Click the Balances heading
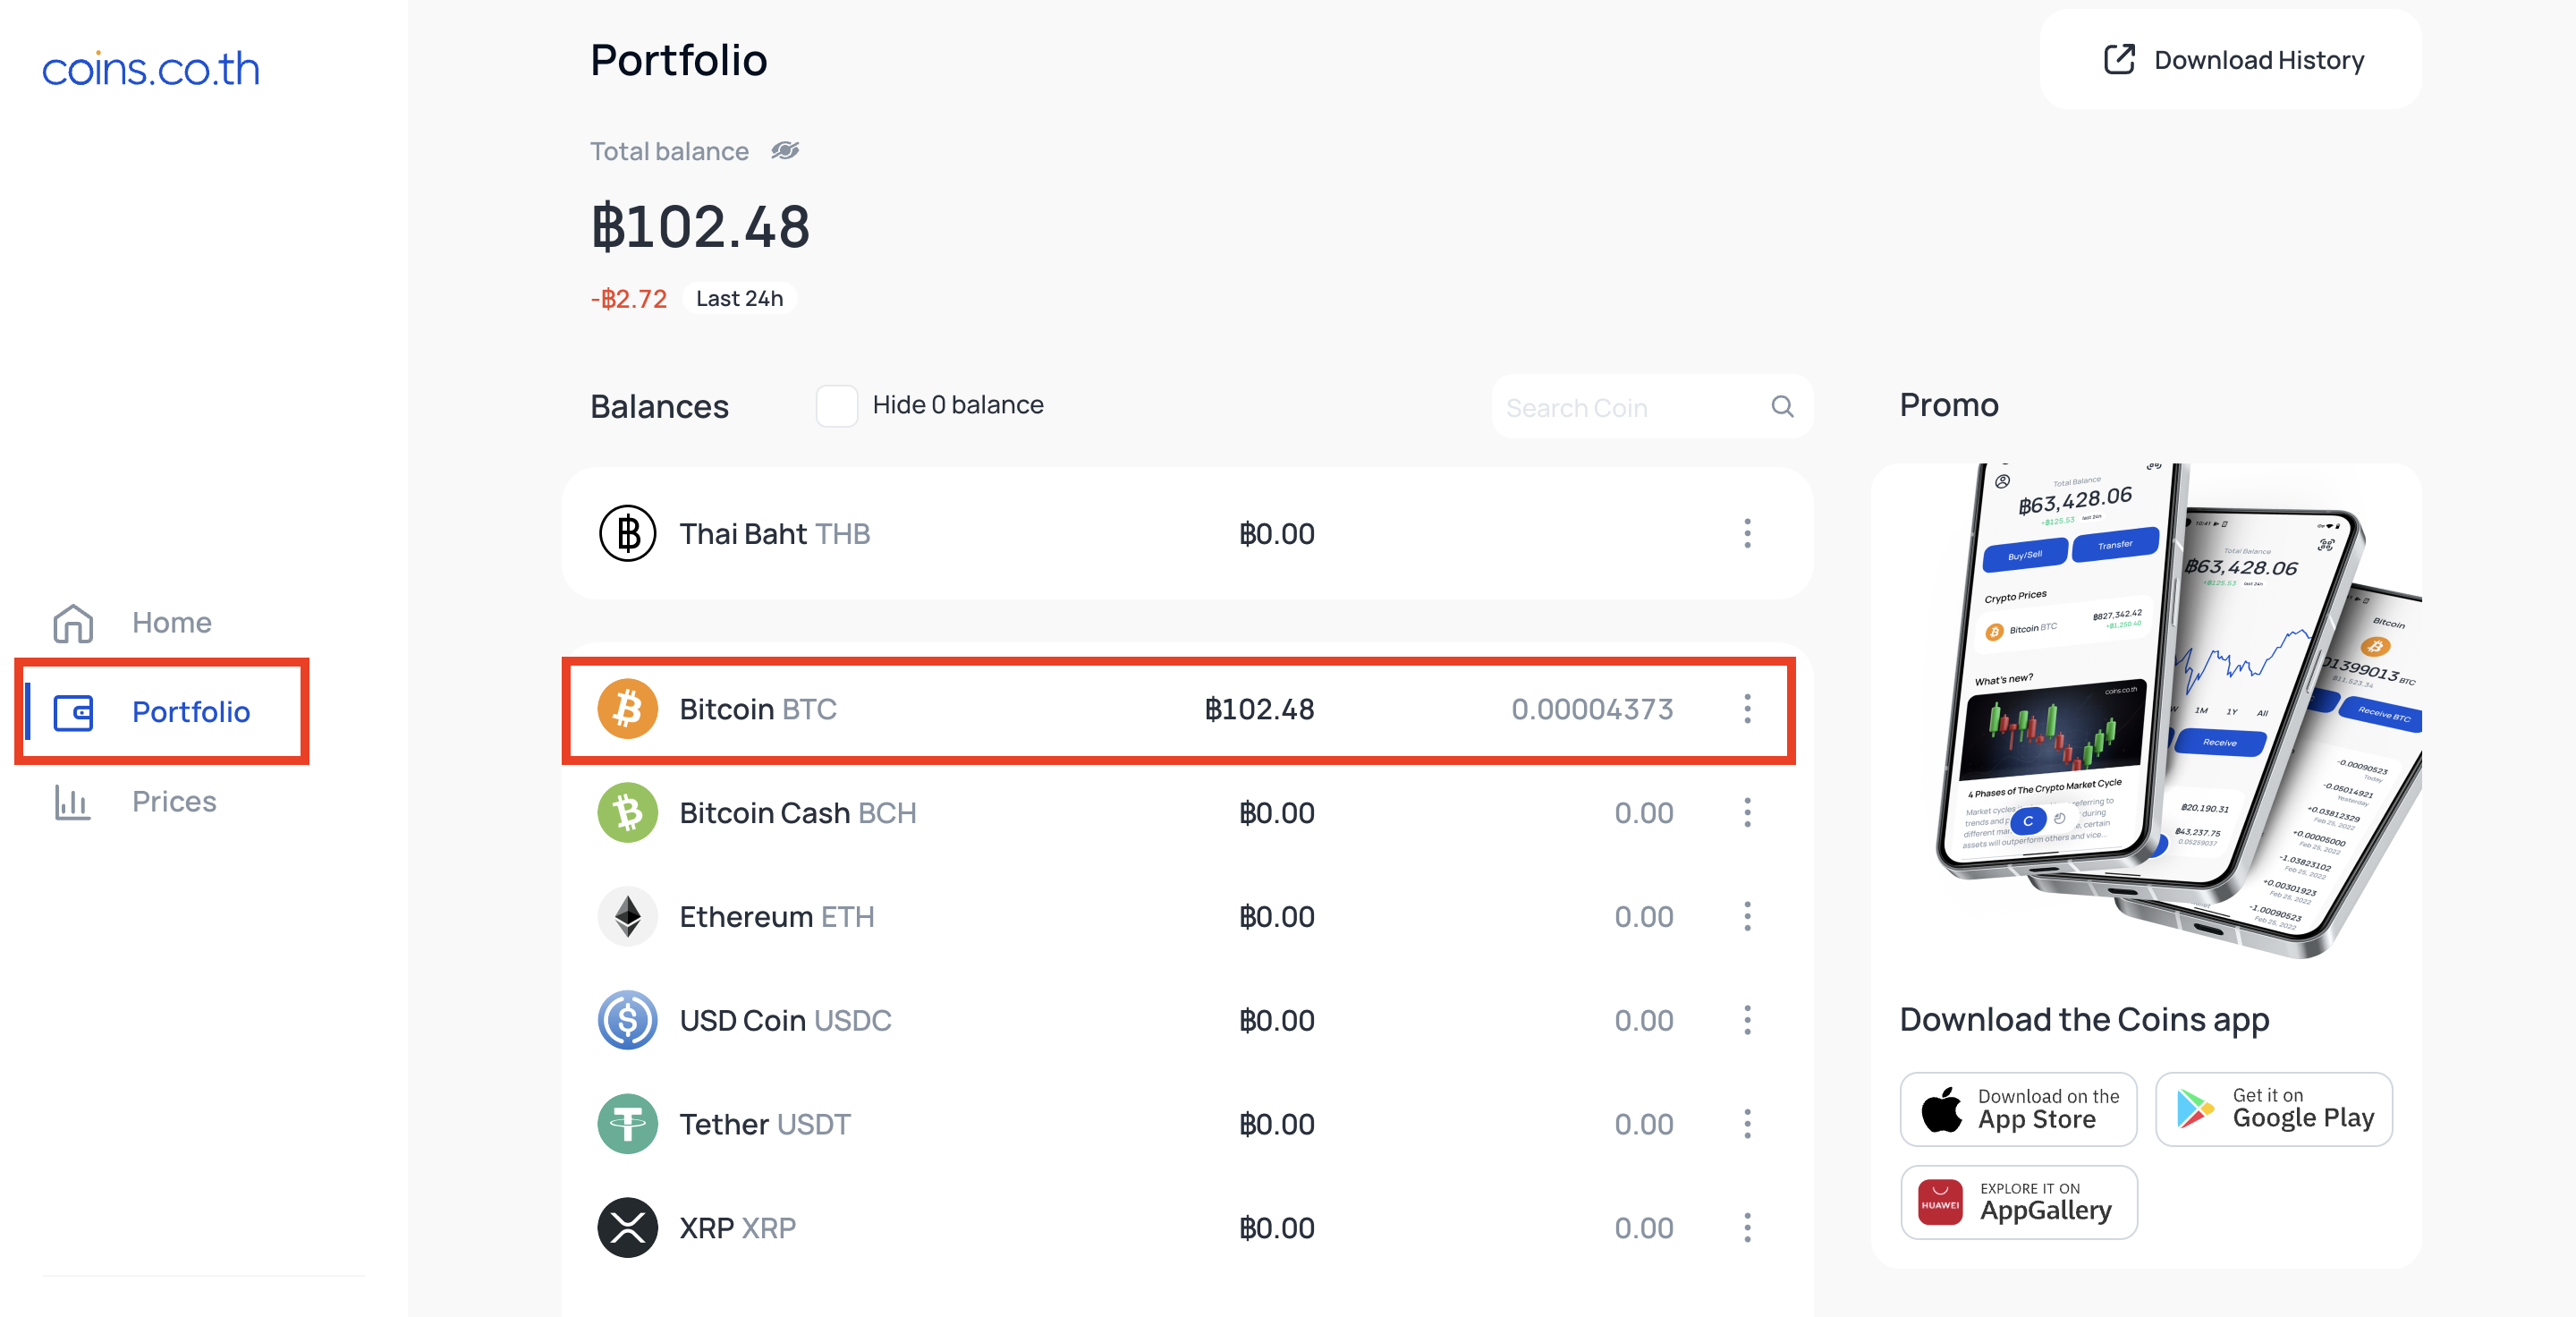The width and height of the screenshot is (2576, 1317). click(x=659, y=407)
